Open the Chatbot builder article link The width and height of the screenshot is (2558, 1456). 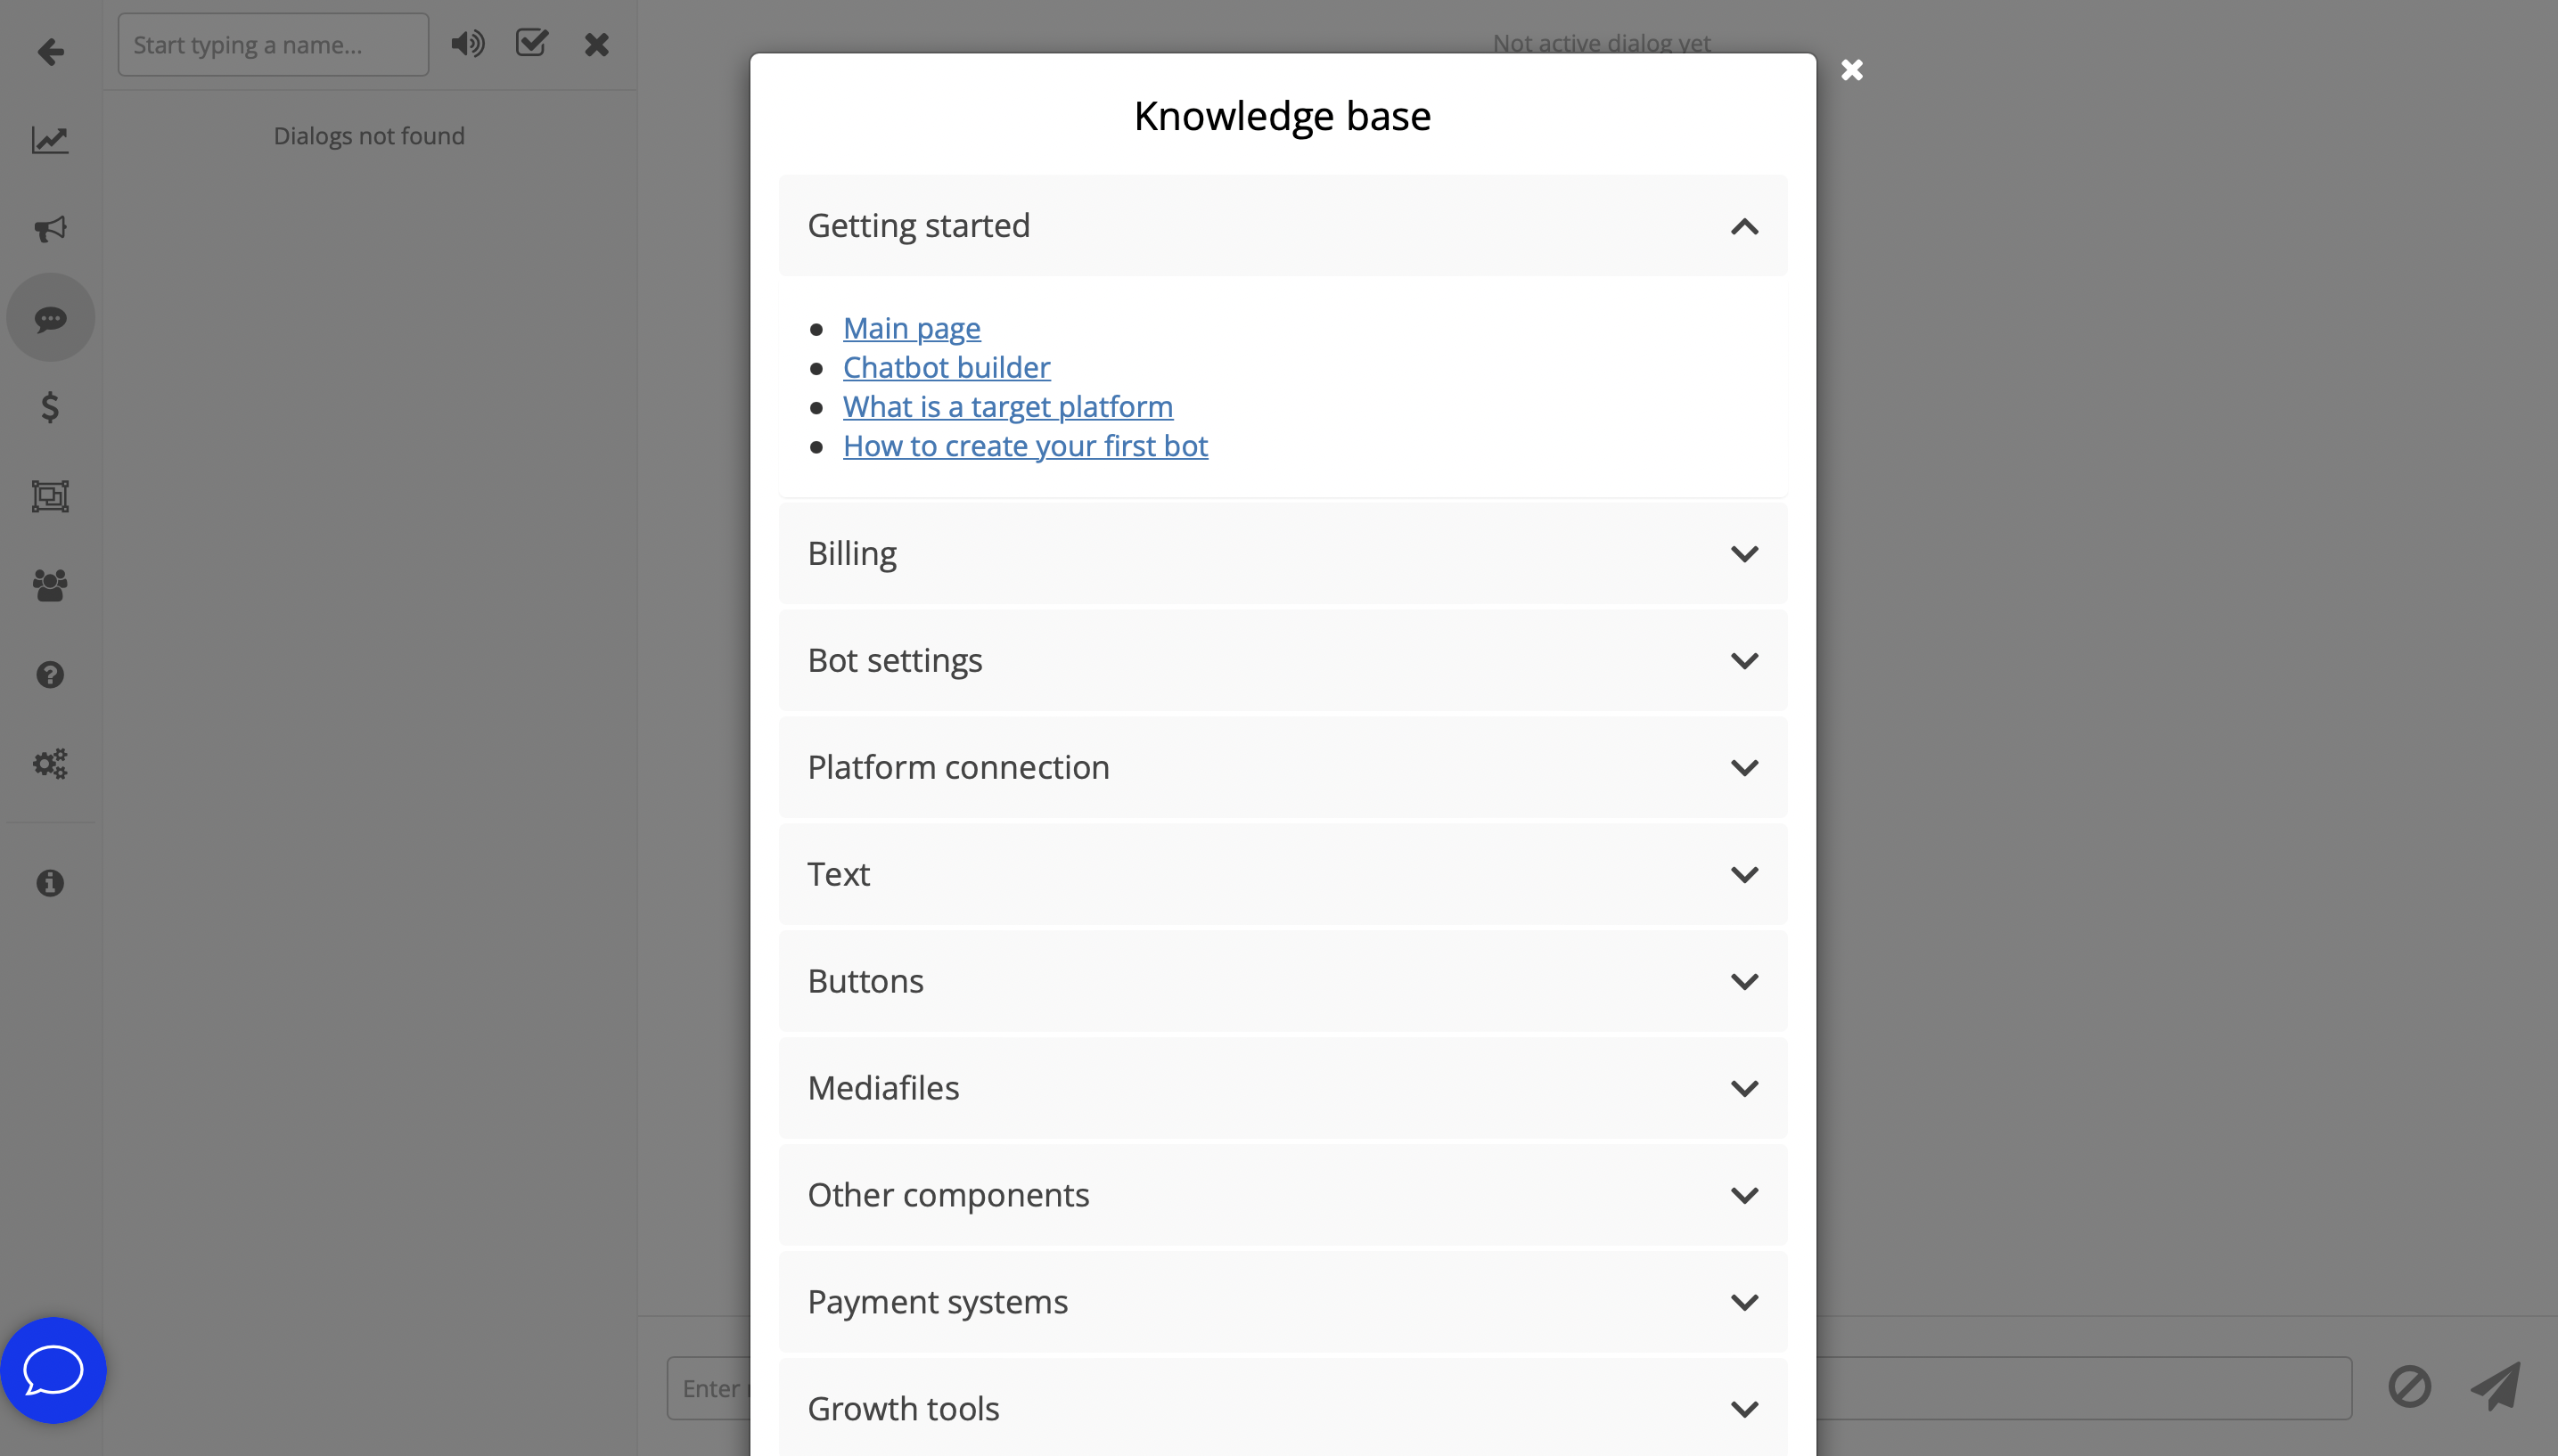coord(946,367)
